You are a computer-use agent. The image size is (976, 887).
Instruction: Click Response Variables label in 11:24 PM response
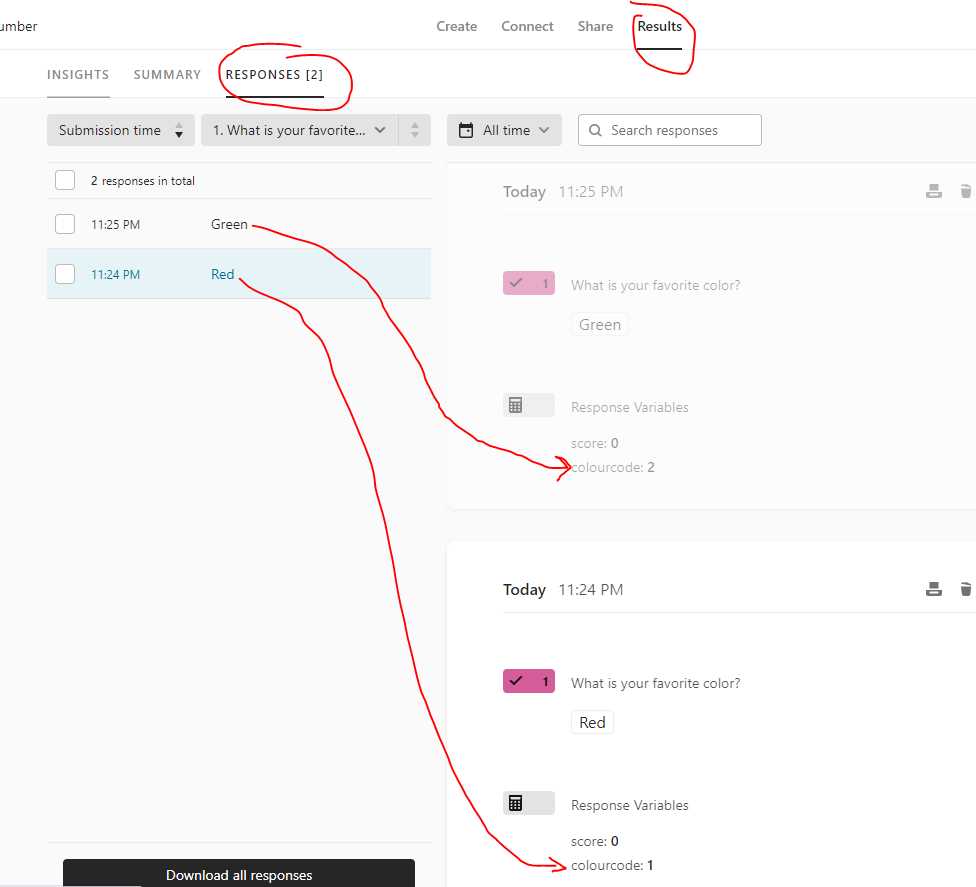click(629, 805)
